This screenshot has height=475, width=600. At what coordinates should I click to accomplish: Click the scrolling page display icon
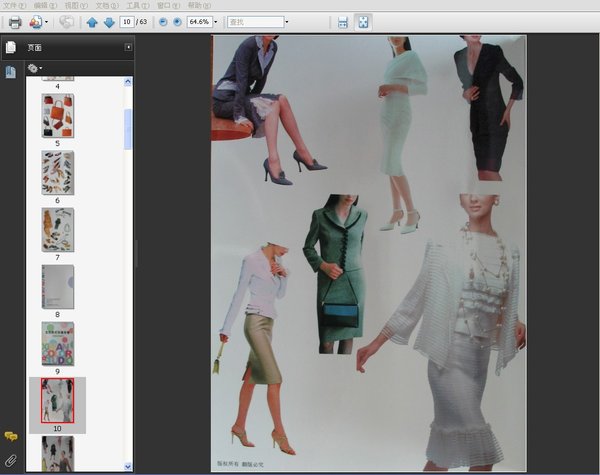point(343,22)
